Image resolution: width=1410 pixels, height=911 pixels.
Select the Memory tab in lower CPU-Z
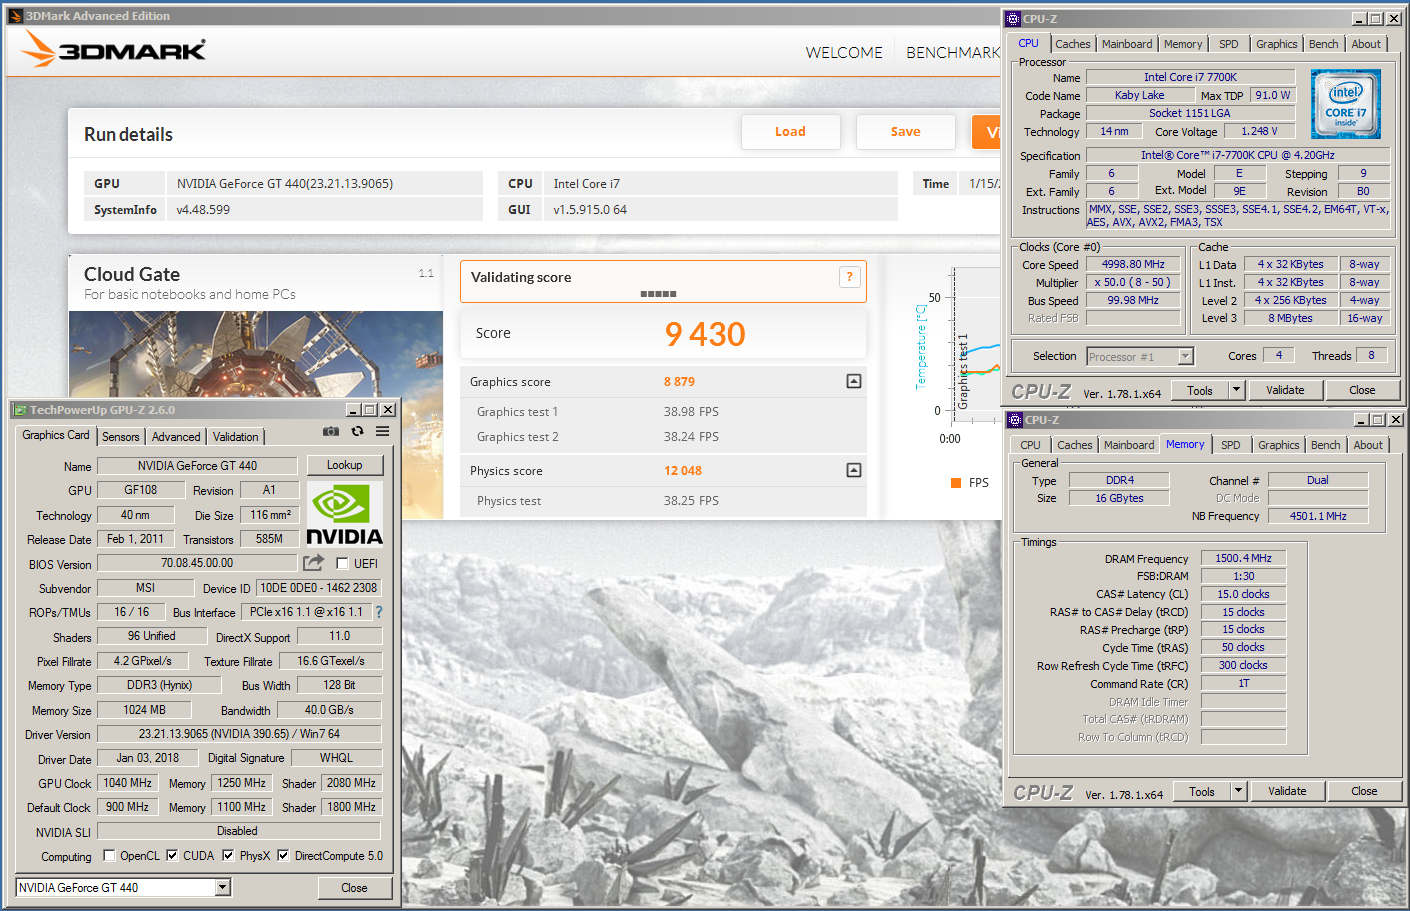[1185, 444]
